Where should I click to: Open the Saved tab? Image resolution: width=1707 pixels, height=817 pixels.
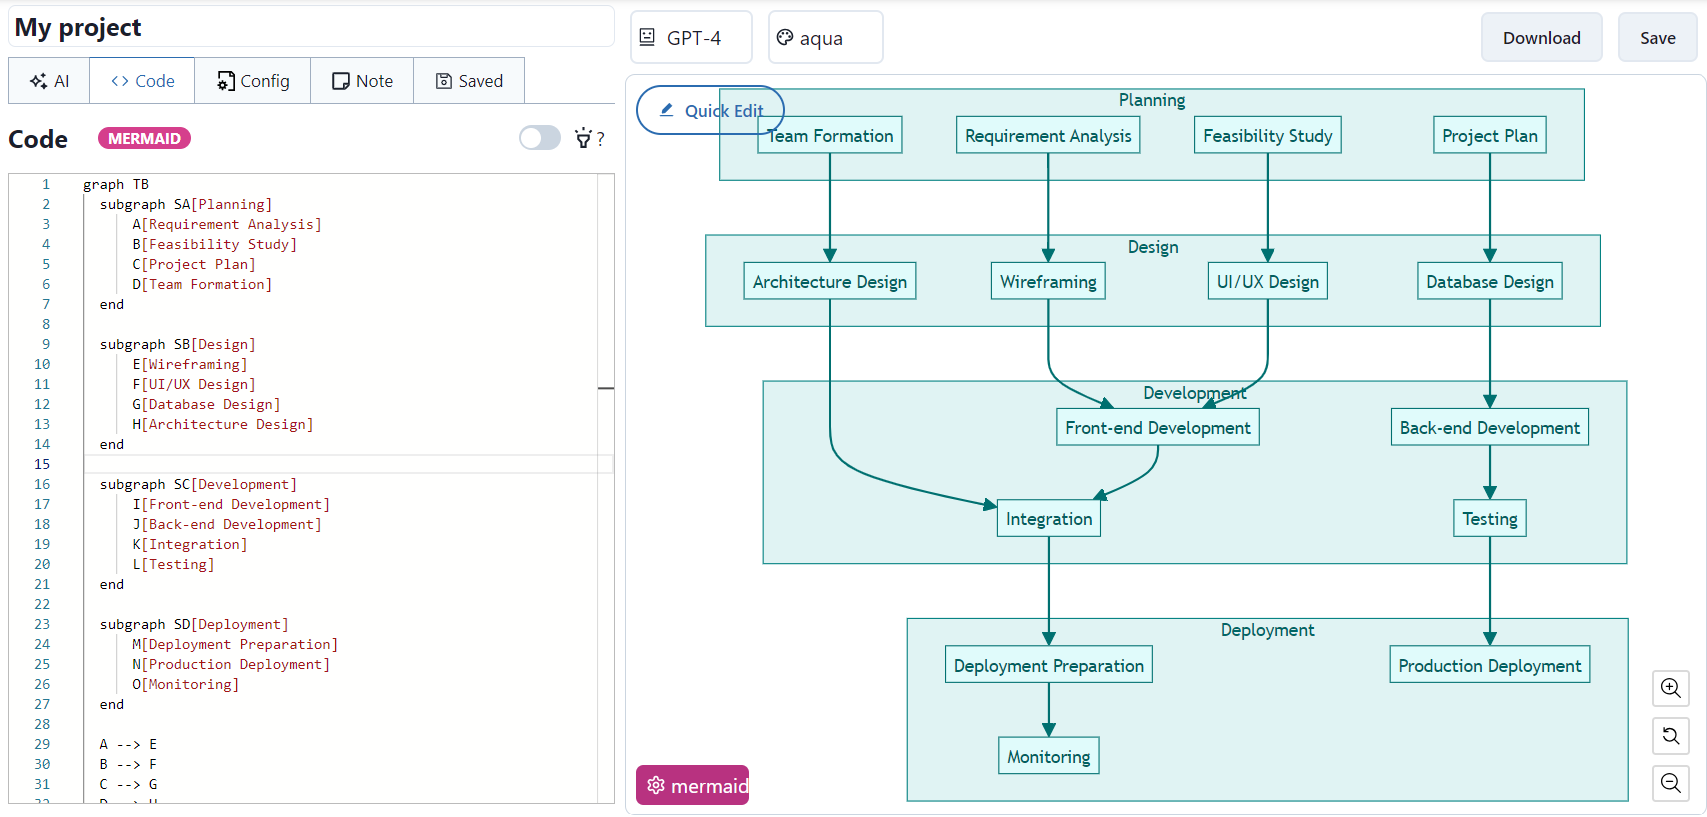(x=469, y=81)
